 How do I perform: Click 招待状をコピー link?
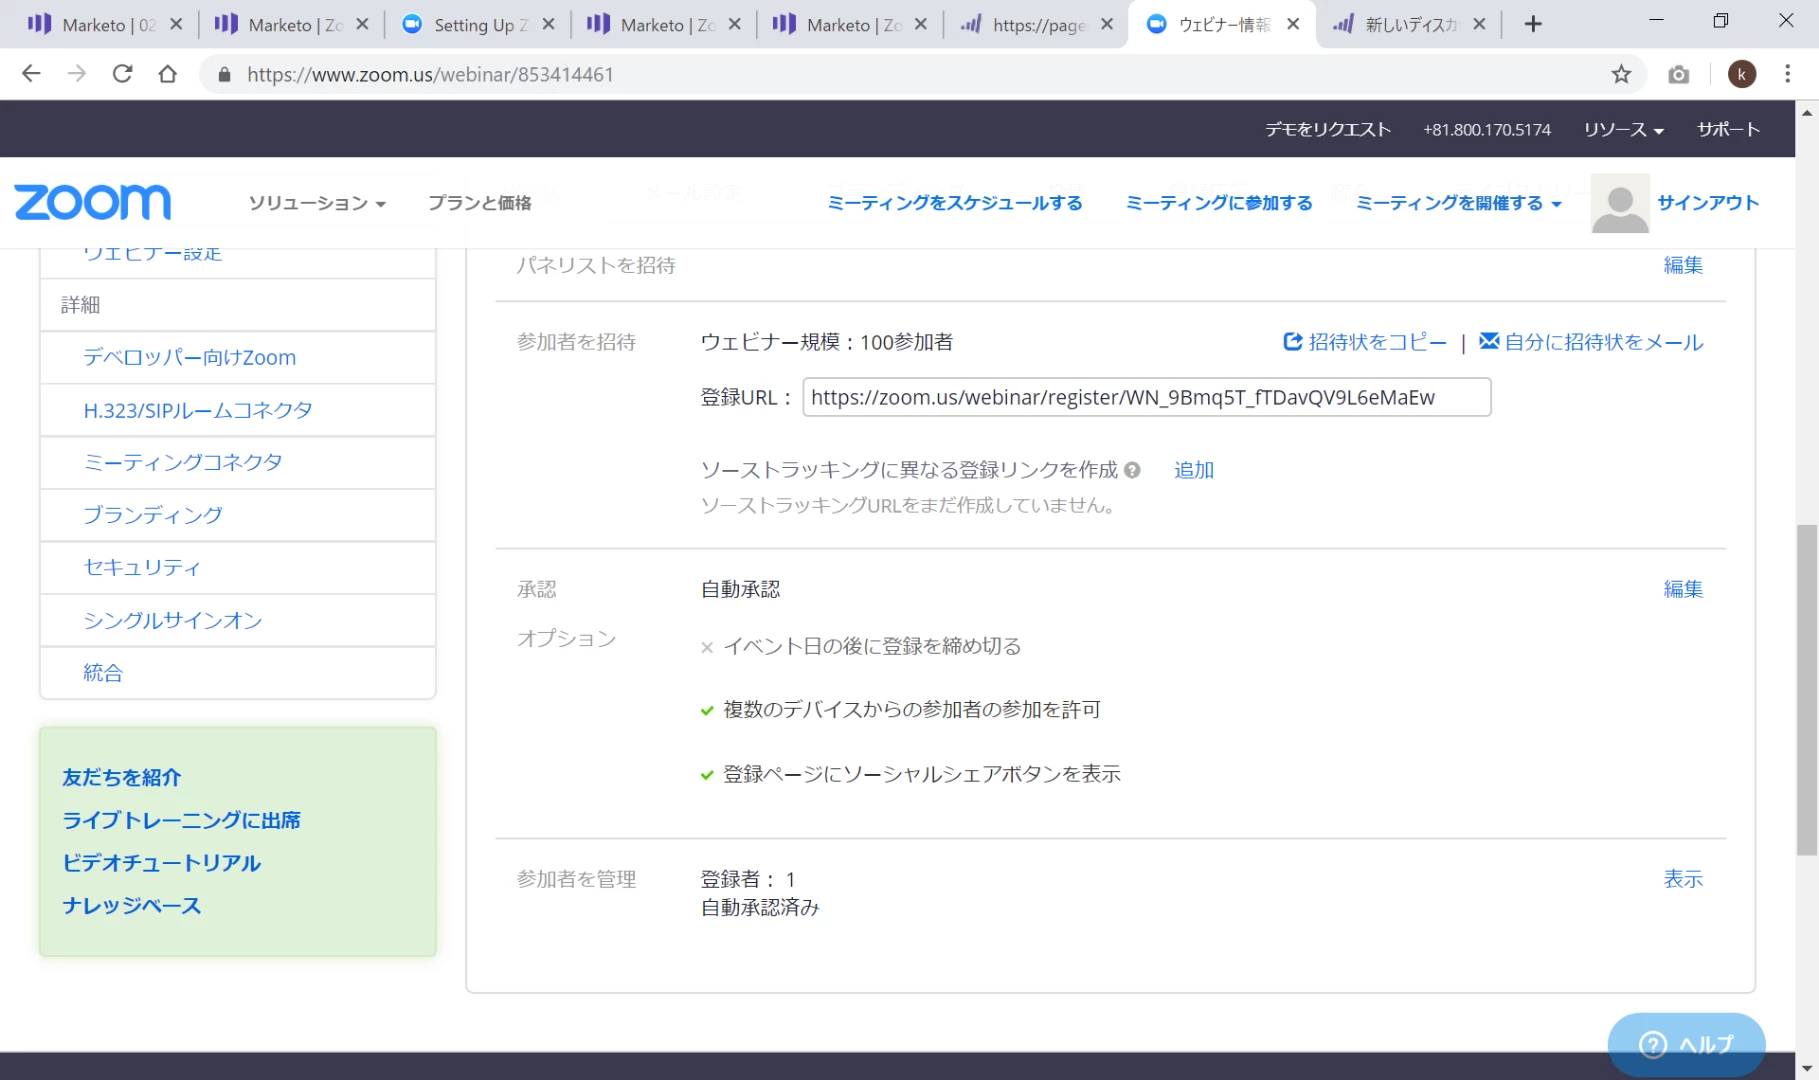coord(1365,342)
